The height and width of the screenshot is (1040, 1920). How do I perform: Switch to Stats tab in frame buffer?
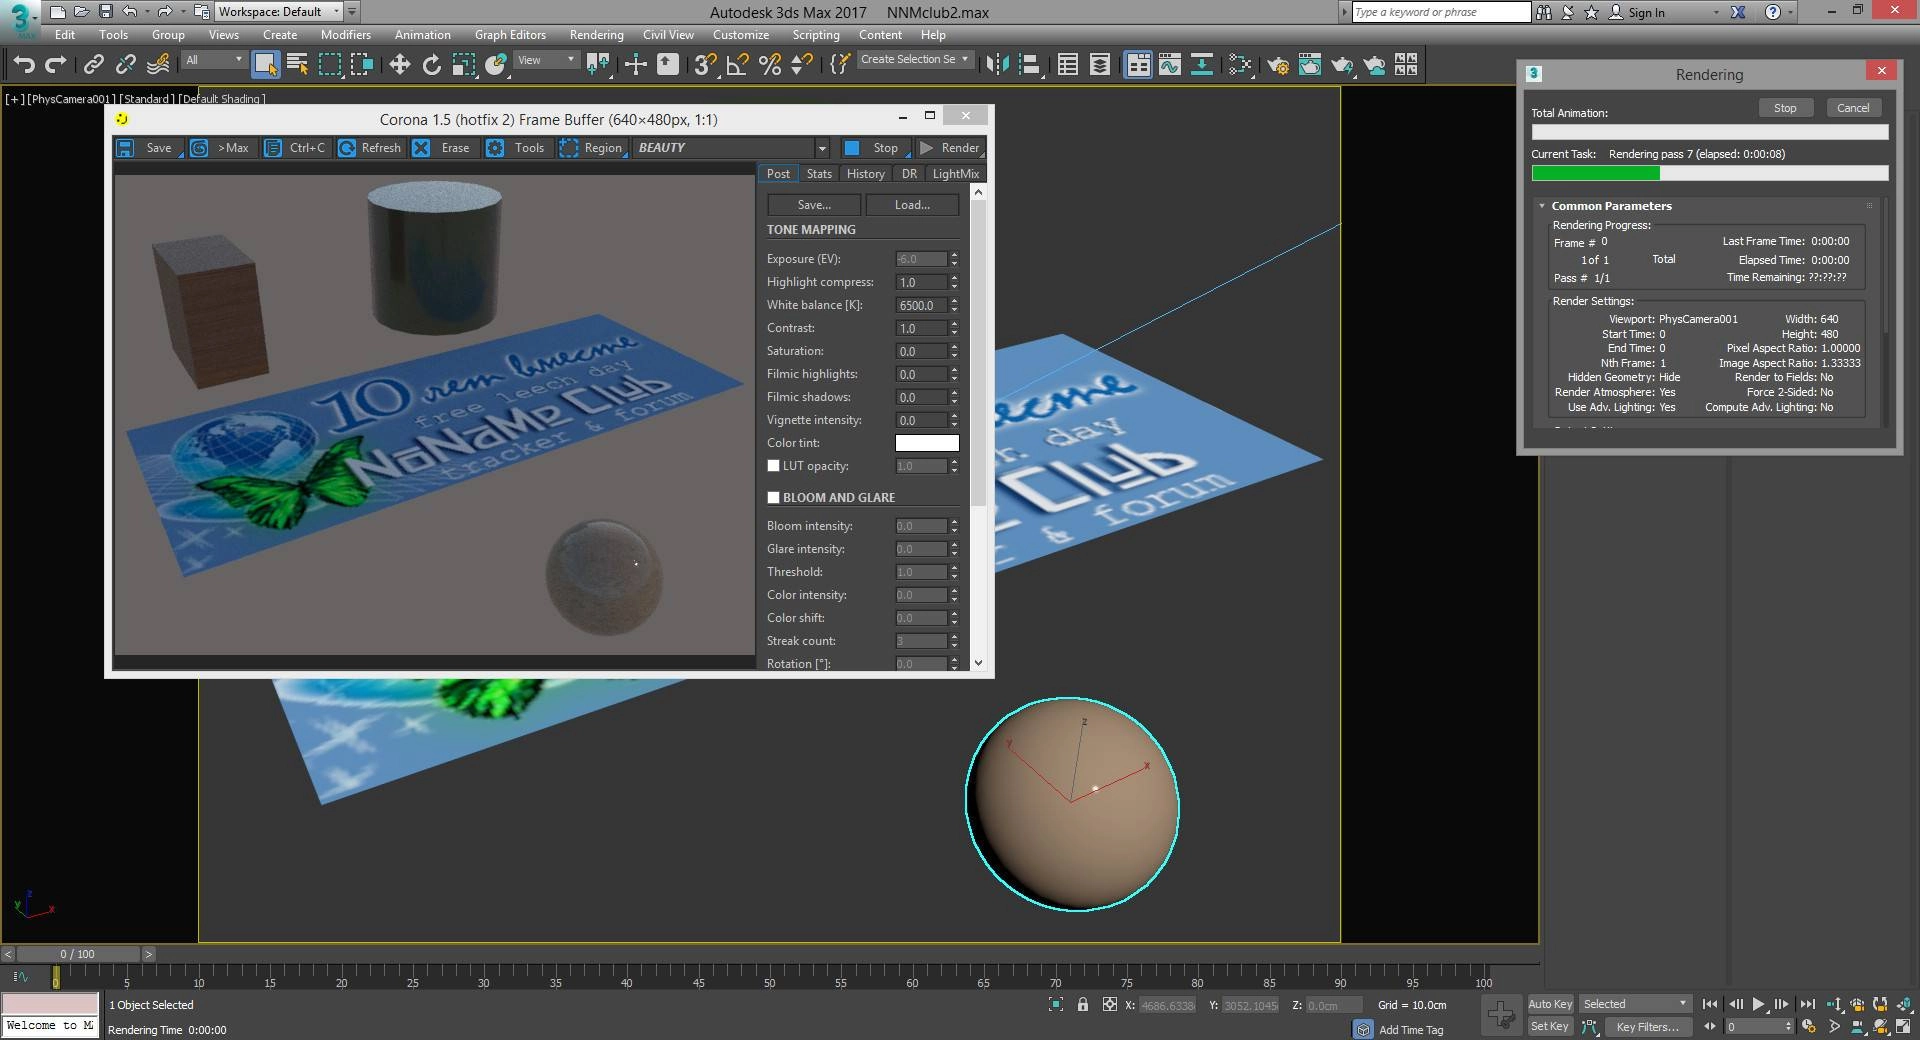pyautogui.click(x=819, y=174)
